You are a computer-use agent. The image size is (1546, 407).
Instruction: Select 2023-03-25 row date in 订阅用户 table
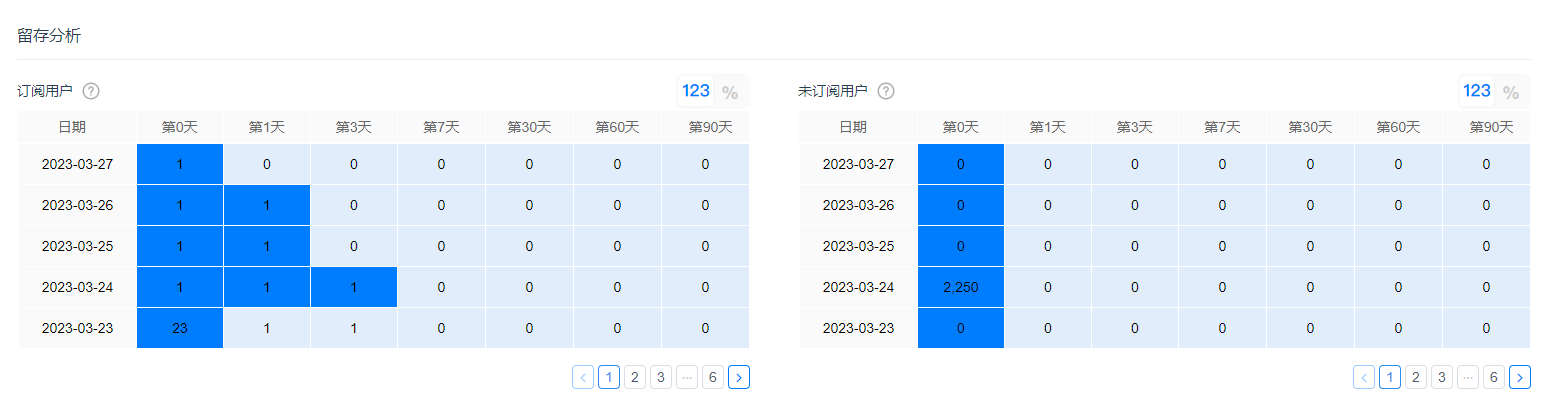(77, 246)
